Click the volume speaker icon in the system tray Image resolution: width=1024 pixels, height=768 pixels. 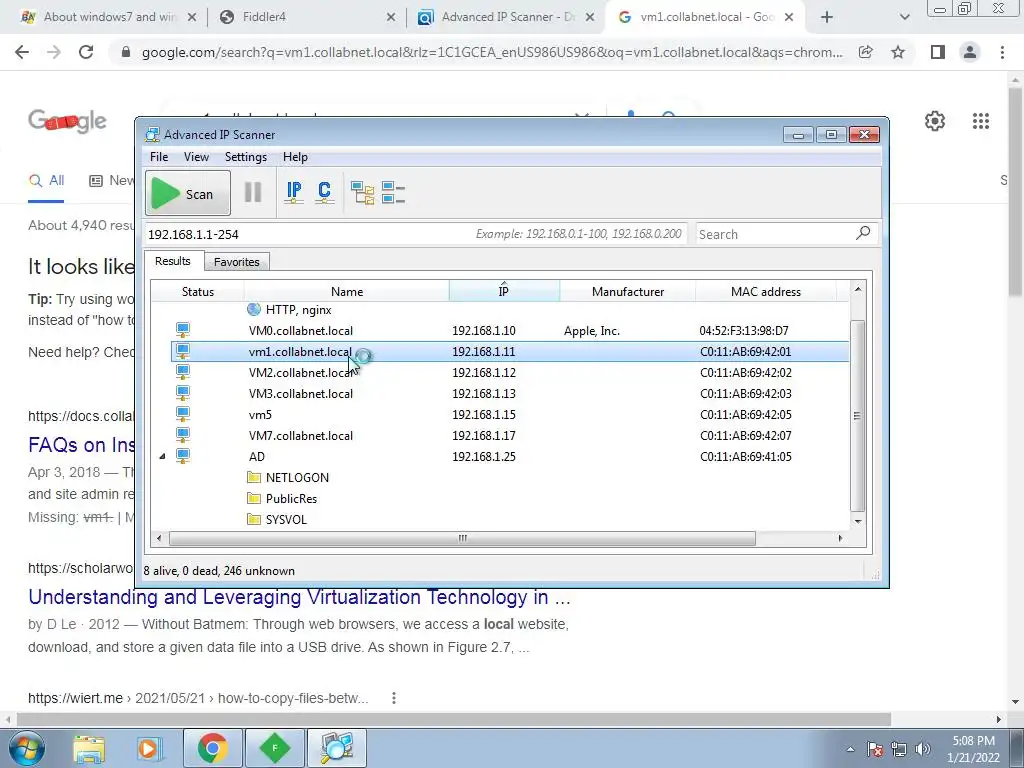[923, 748]
